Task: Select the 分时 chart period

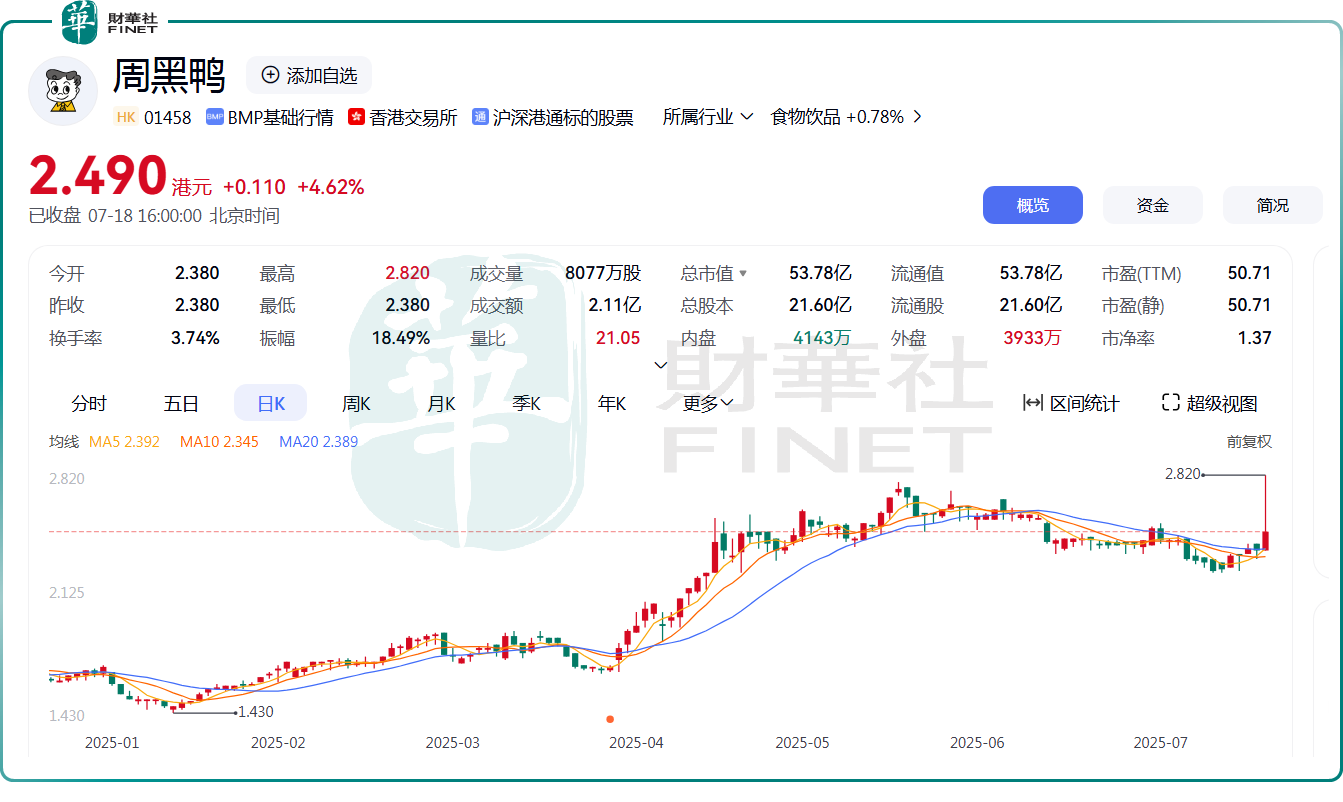Action: [89, 403]
